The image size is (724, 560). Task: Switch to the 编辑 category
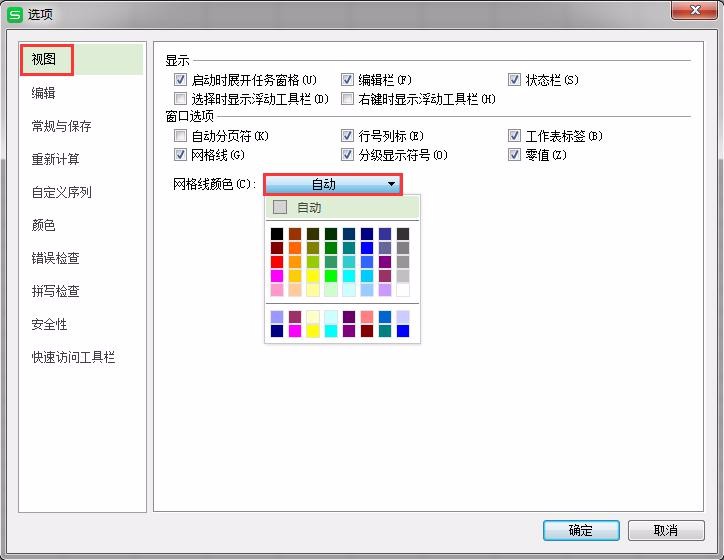(x=43, y=93)
